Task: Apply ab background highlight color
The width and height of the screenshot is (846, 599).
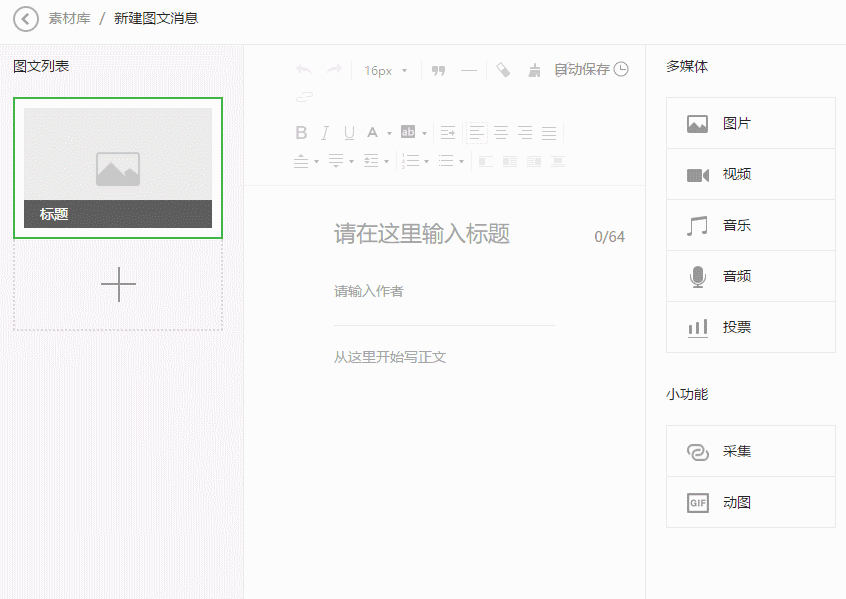Action: point(408,132)
